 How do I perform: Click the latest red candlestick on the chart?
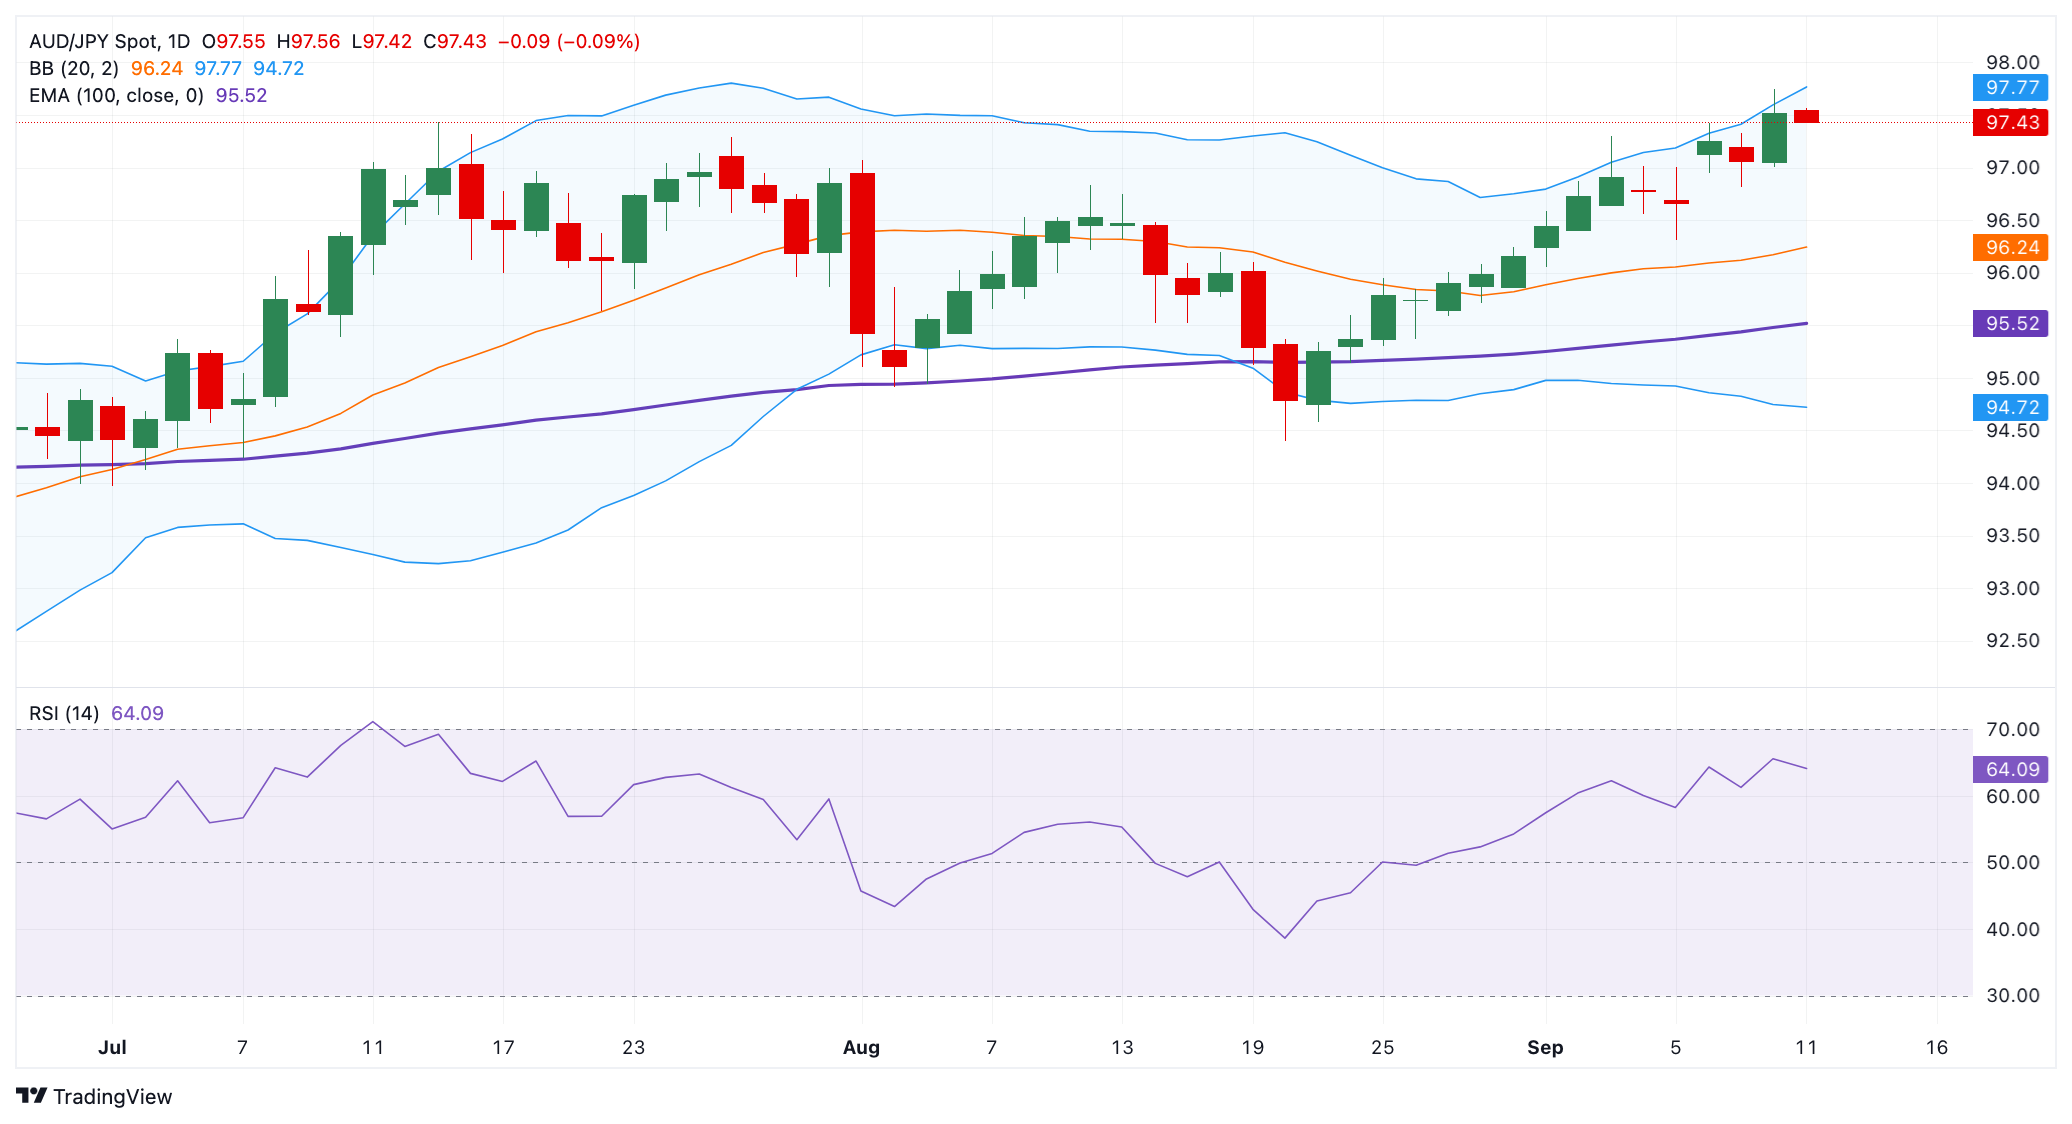[1806, 116]
